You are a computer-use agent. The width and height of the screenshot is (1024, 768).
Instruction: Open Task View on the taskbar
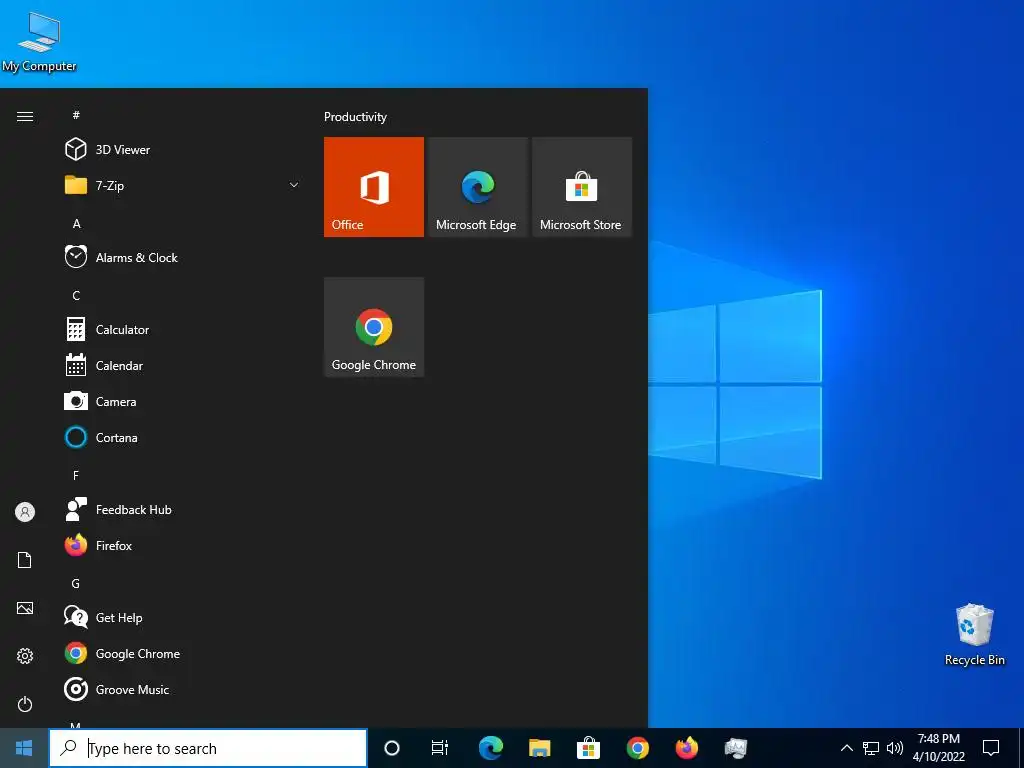440,748
